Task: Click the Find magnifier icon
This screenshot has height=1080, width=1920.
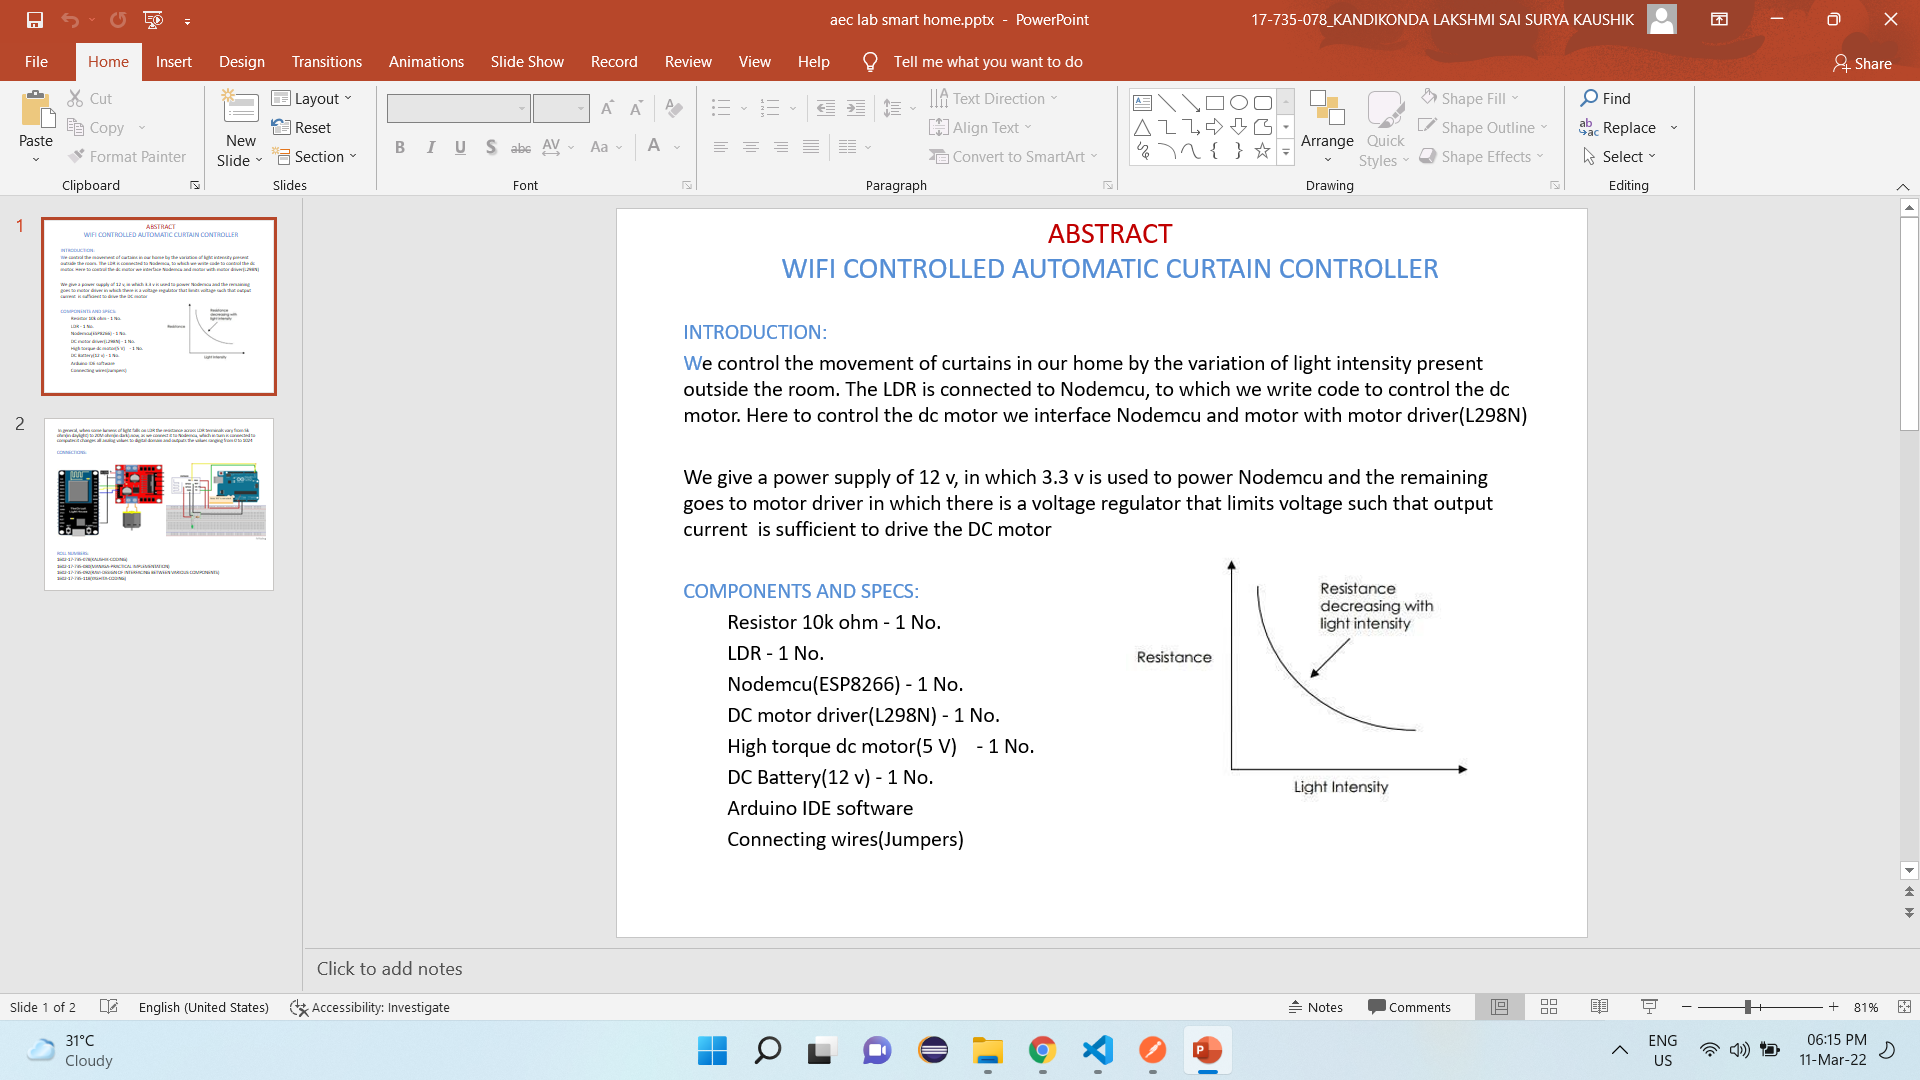Action: coord(1589,98)
